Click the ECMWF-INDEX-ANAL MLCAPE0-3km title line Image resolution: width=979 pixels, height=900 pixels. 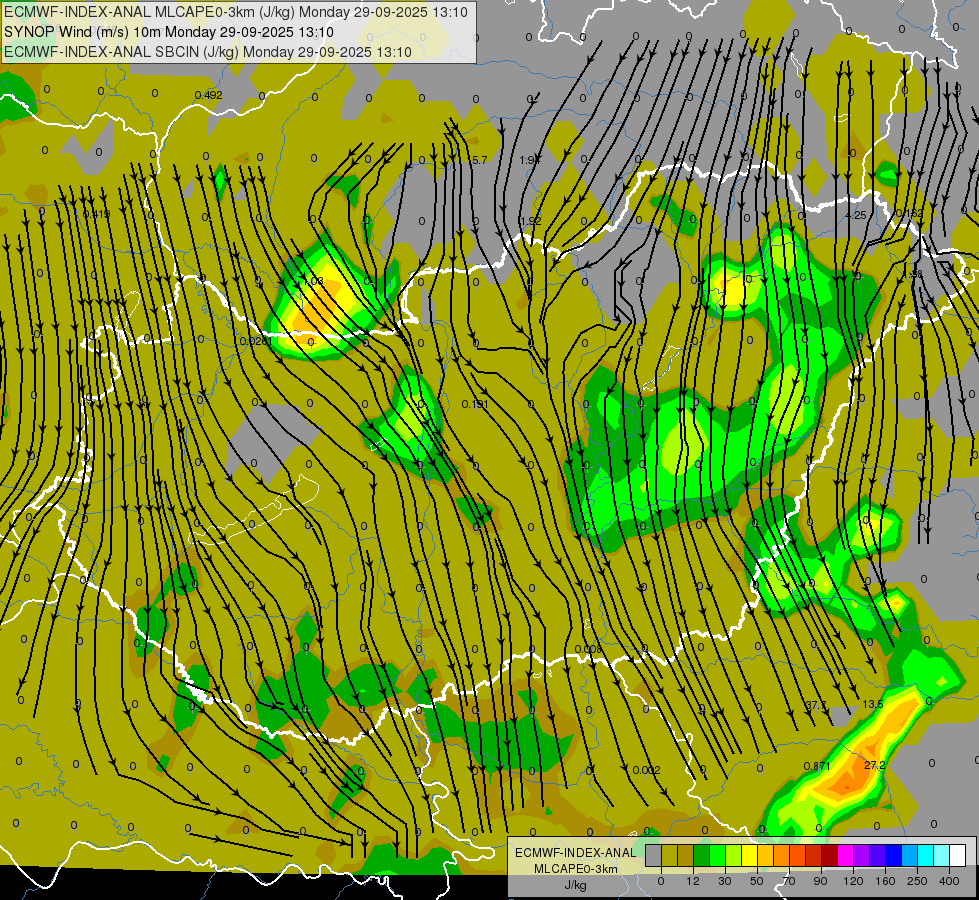pyautogui.click(x=236, y=12)
